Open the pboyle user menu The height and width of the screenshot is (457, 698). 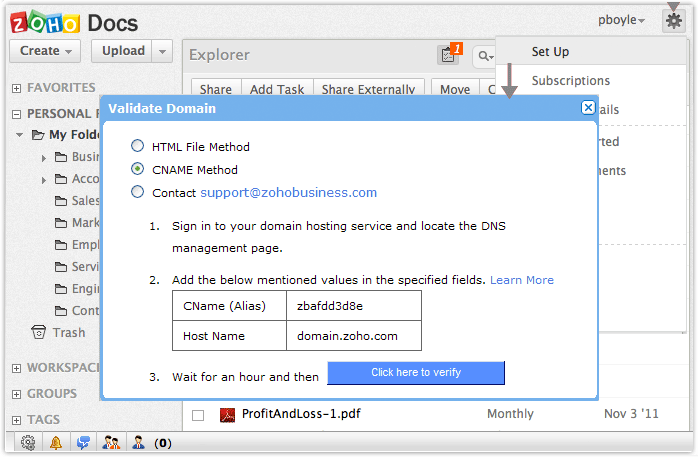tap(621, 20)
